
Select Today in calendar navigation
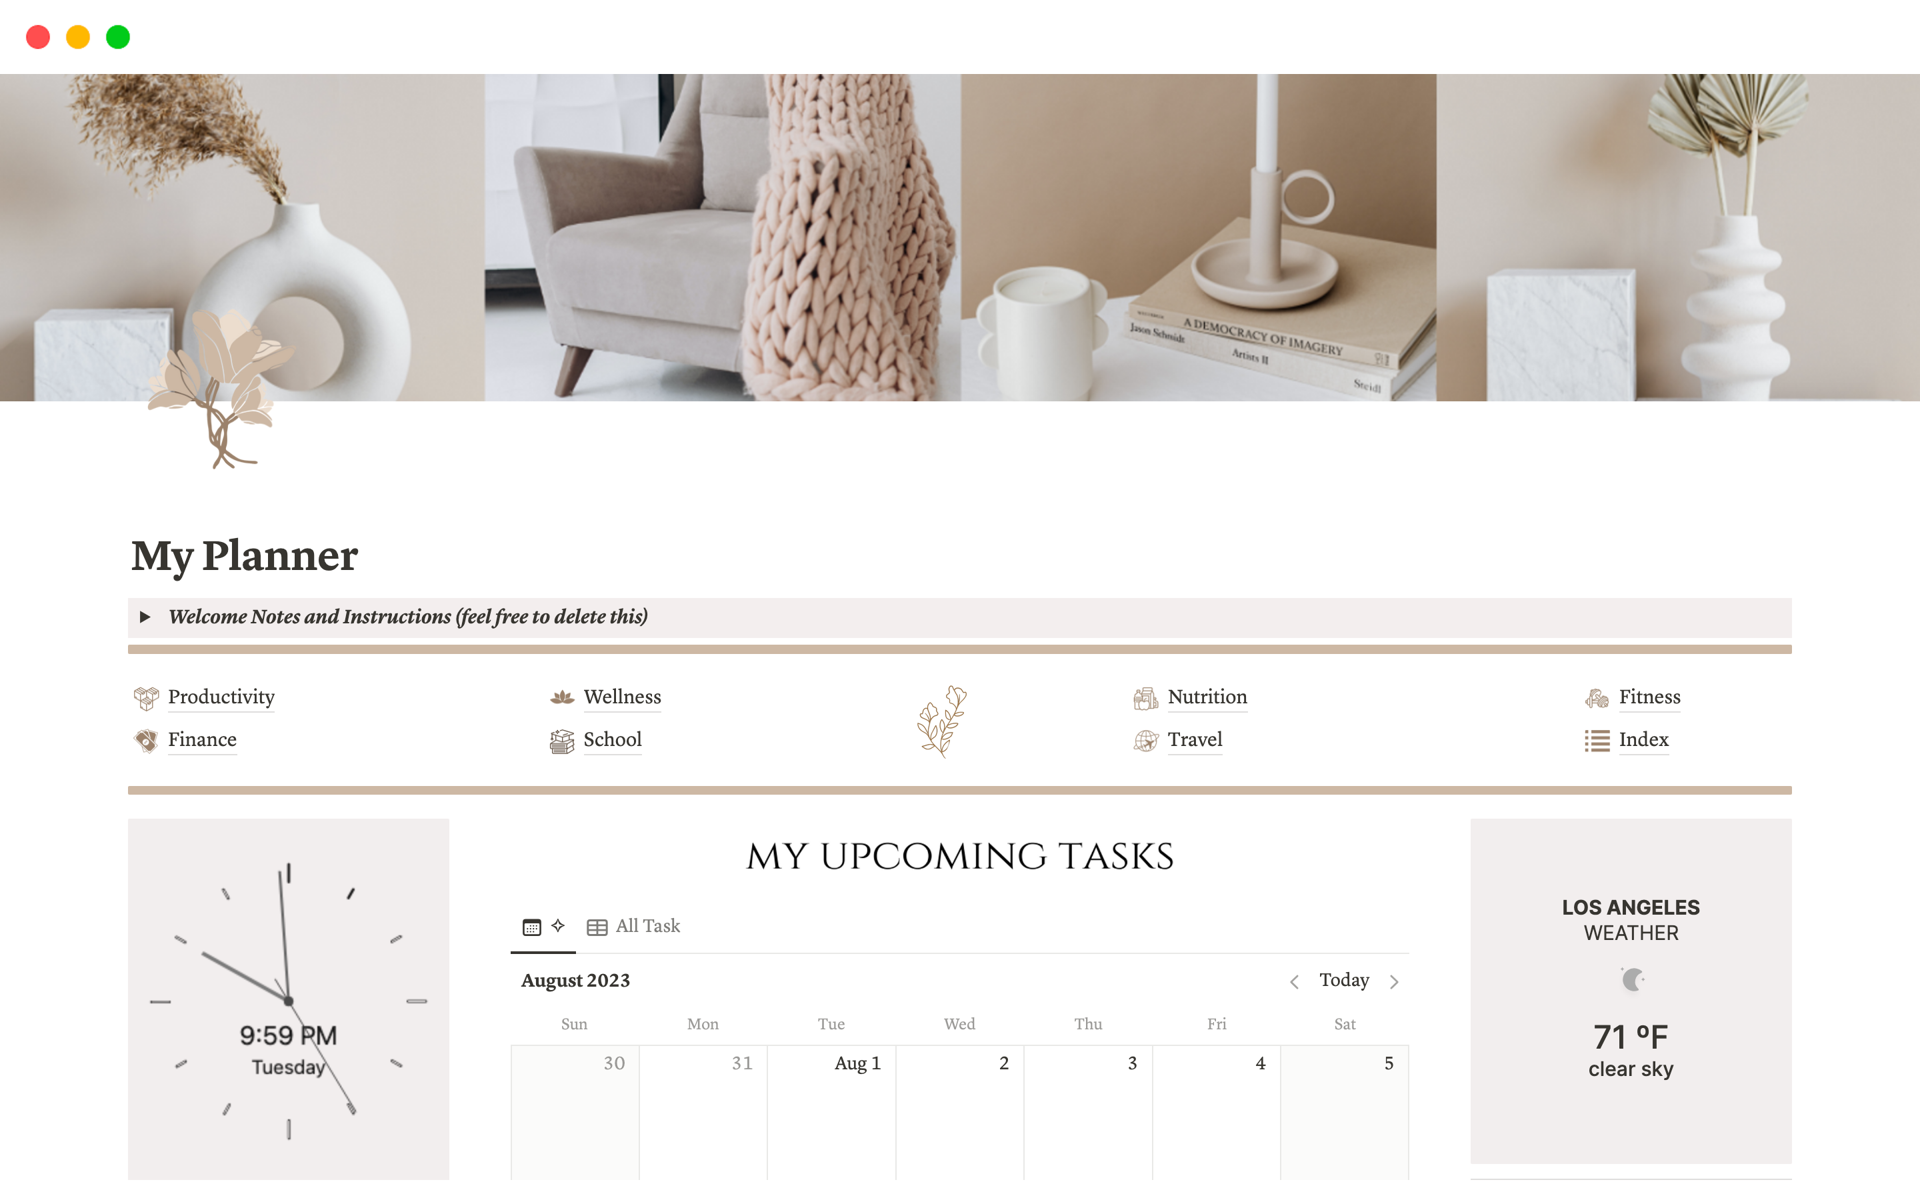point(1339,980)
